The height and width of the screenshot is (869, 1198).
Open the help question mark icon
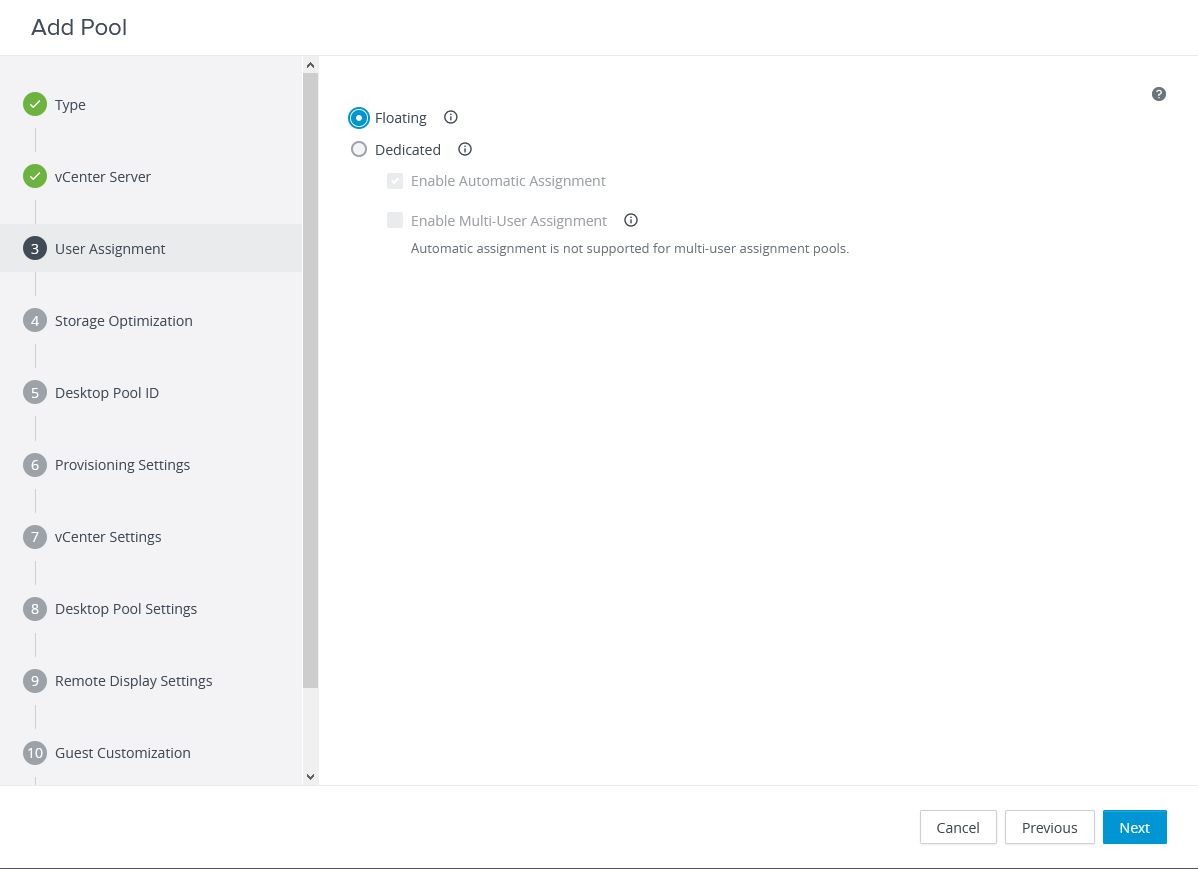point(1158,94)
